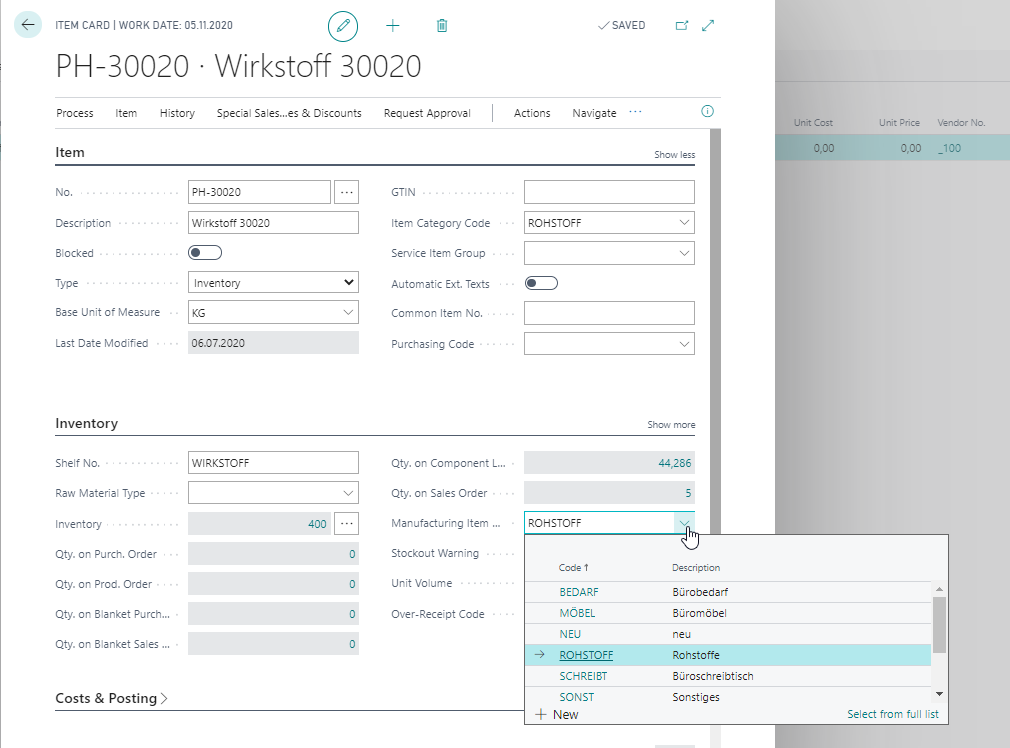Show more actions ellipsis in menu bar
Viewport: 1010px width, 748px height.
(x=635, y=112)
